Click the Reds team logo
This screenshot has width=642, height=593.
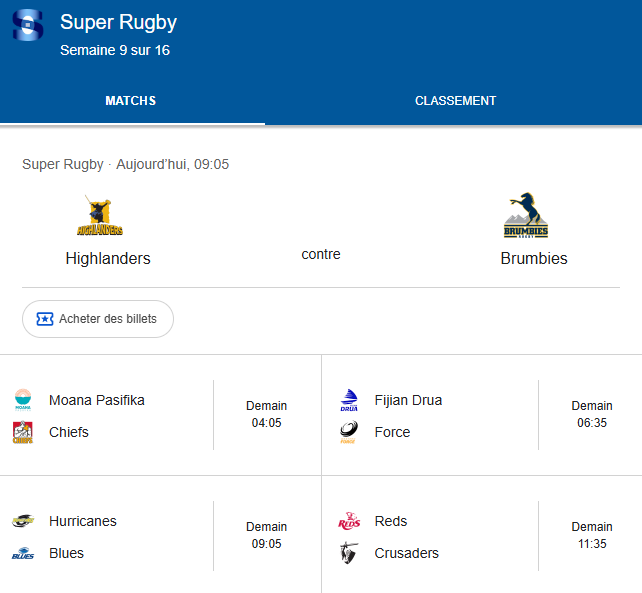coord(349,521)
